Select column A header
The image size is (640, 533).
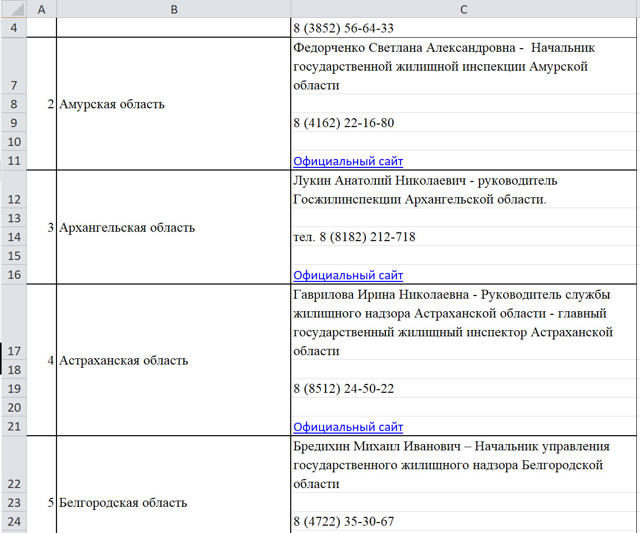pos(42,9)
